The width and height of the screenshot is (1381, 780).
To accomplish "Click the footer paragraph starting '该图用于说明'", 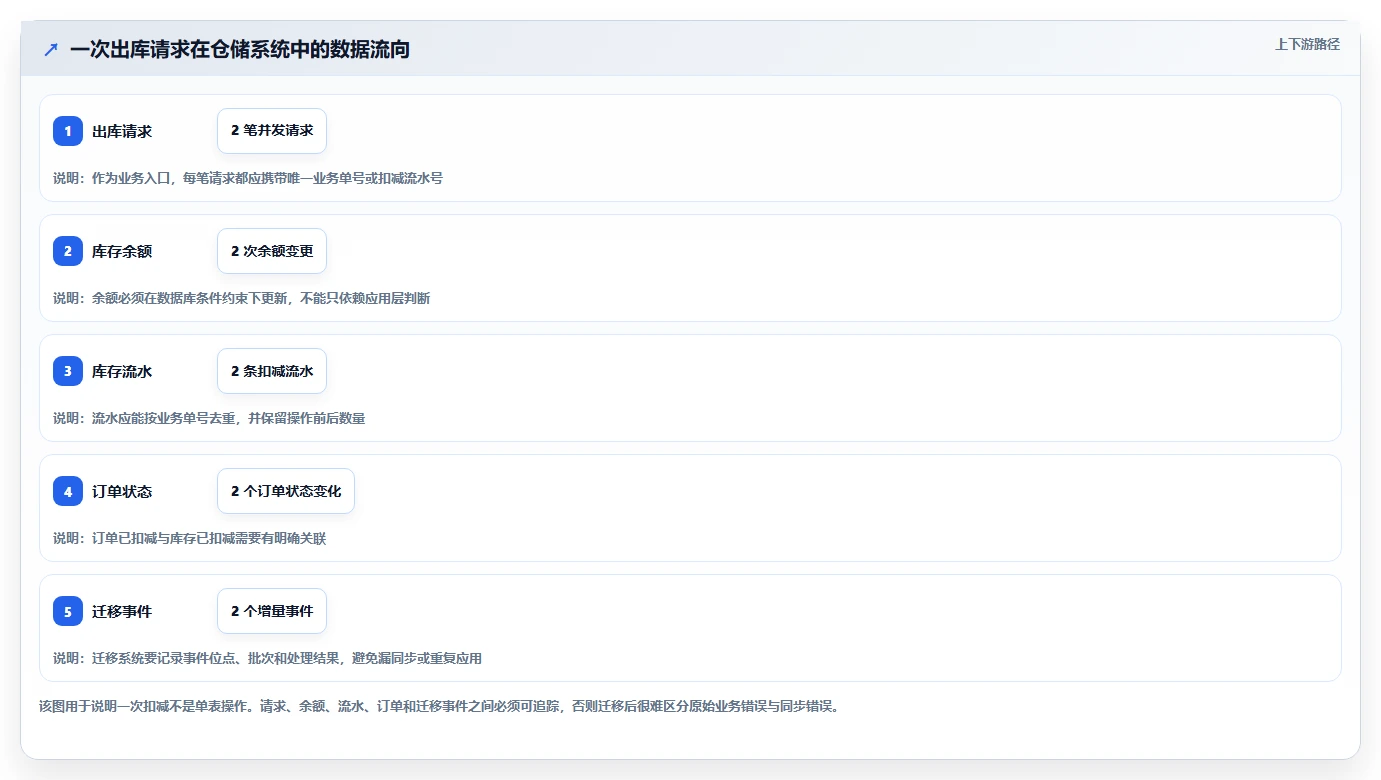I will pos(441,706).
